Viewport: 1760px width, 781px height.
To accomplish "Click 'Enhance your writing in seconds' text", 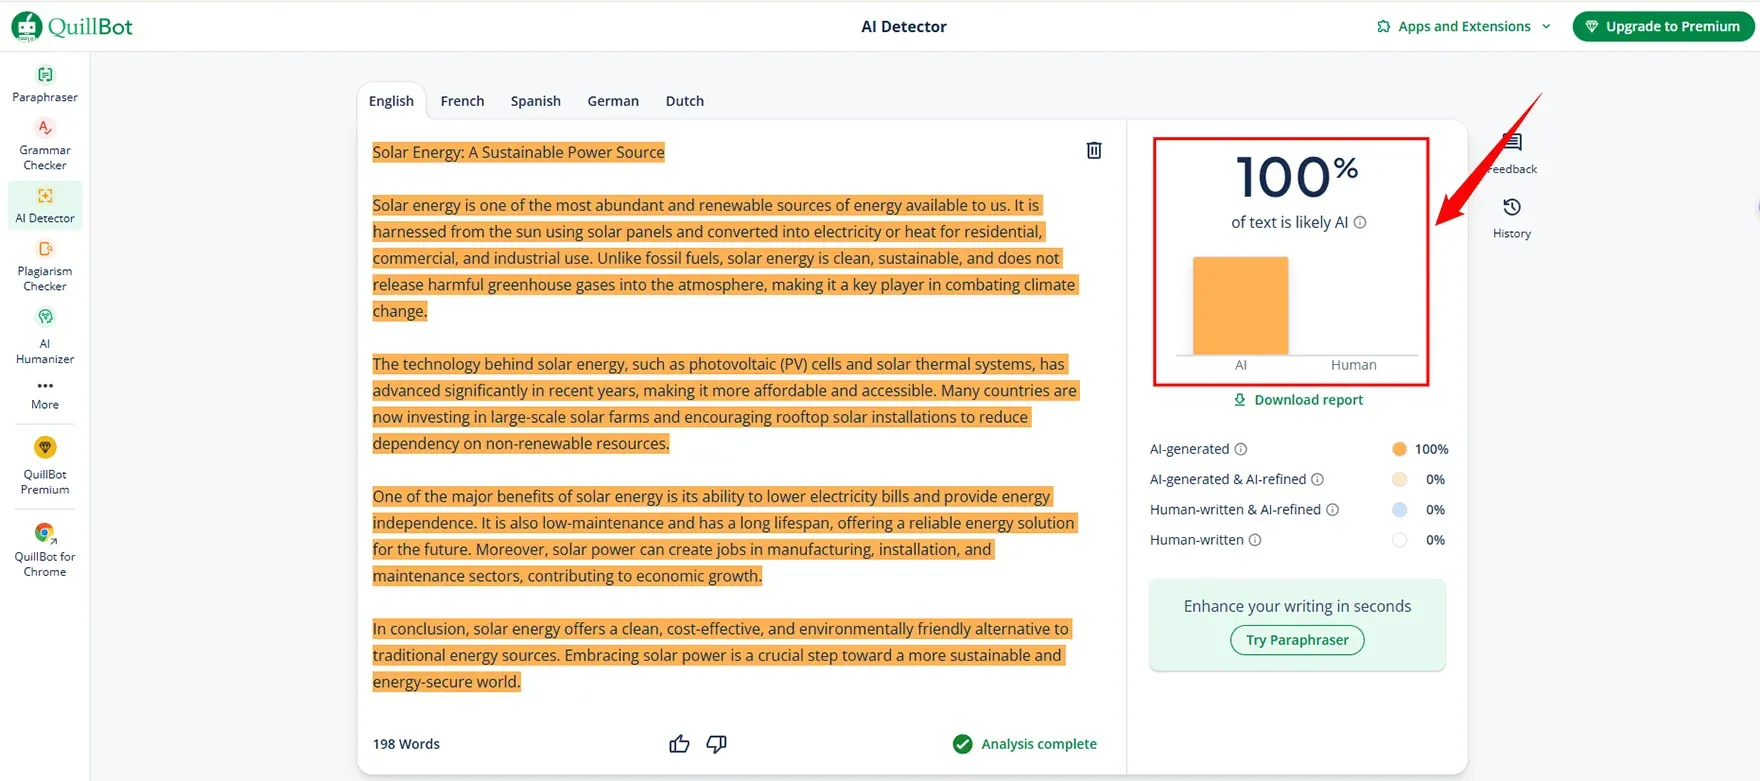I will (1297, 606).
